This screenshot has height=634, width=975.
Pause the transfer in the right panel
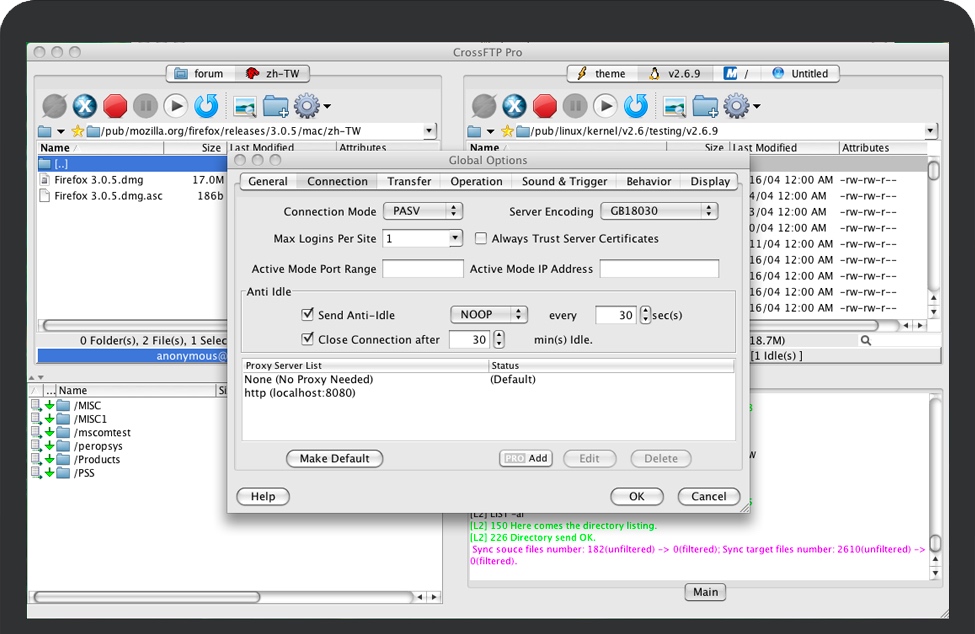coord(574,105)
